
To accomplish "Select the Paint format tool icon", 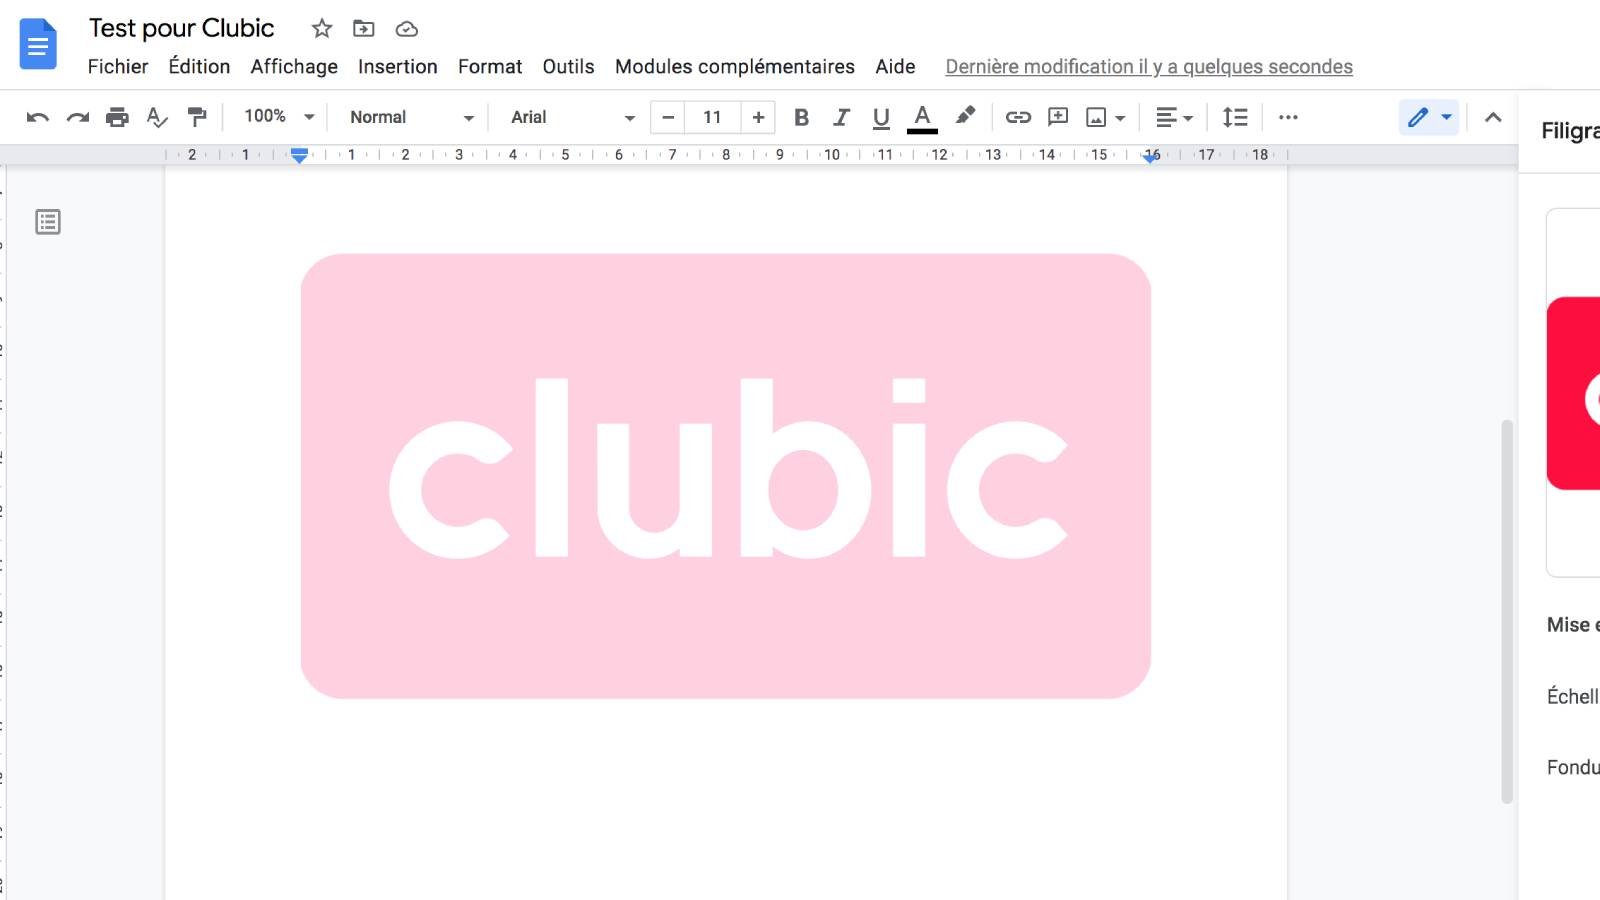I will tap(197, 117).
